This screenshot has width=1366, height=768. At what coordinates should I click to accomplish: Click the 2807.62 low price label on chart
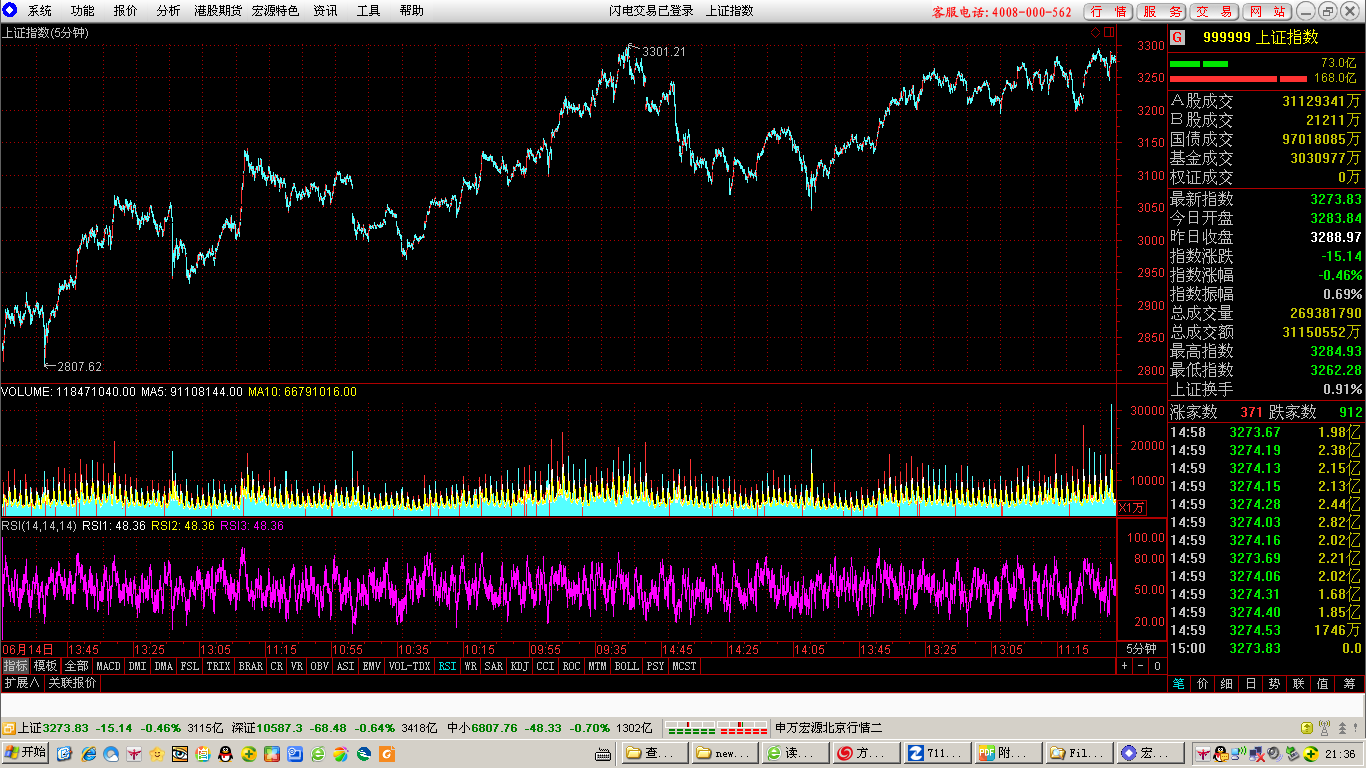tap(80, 367)
